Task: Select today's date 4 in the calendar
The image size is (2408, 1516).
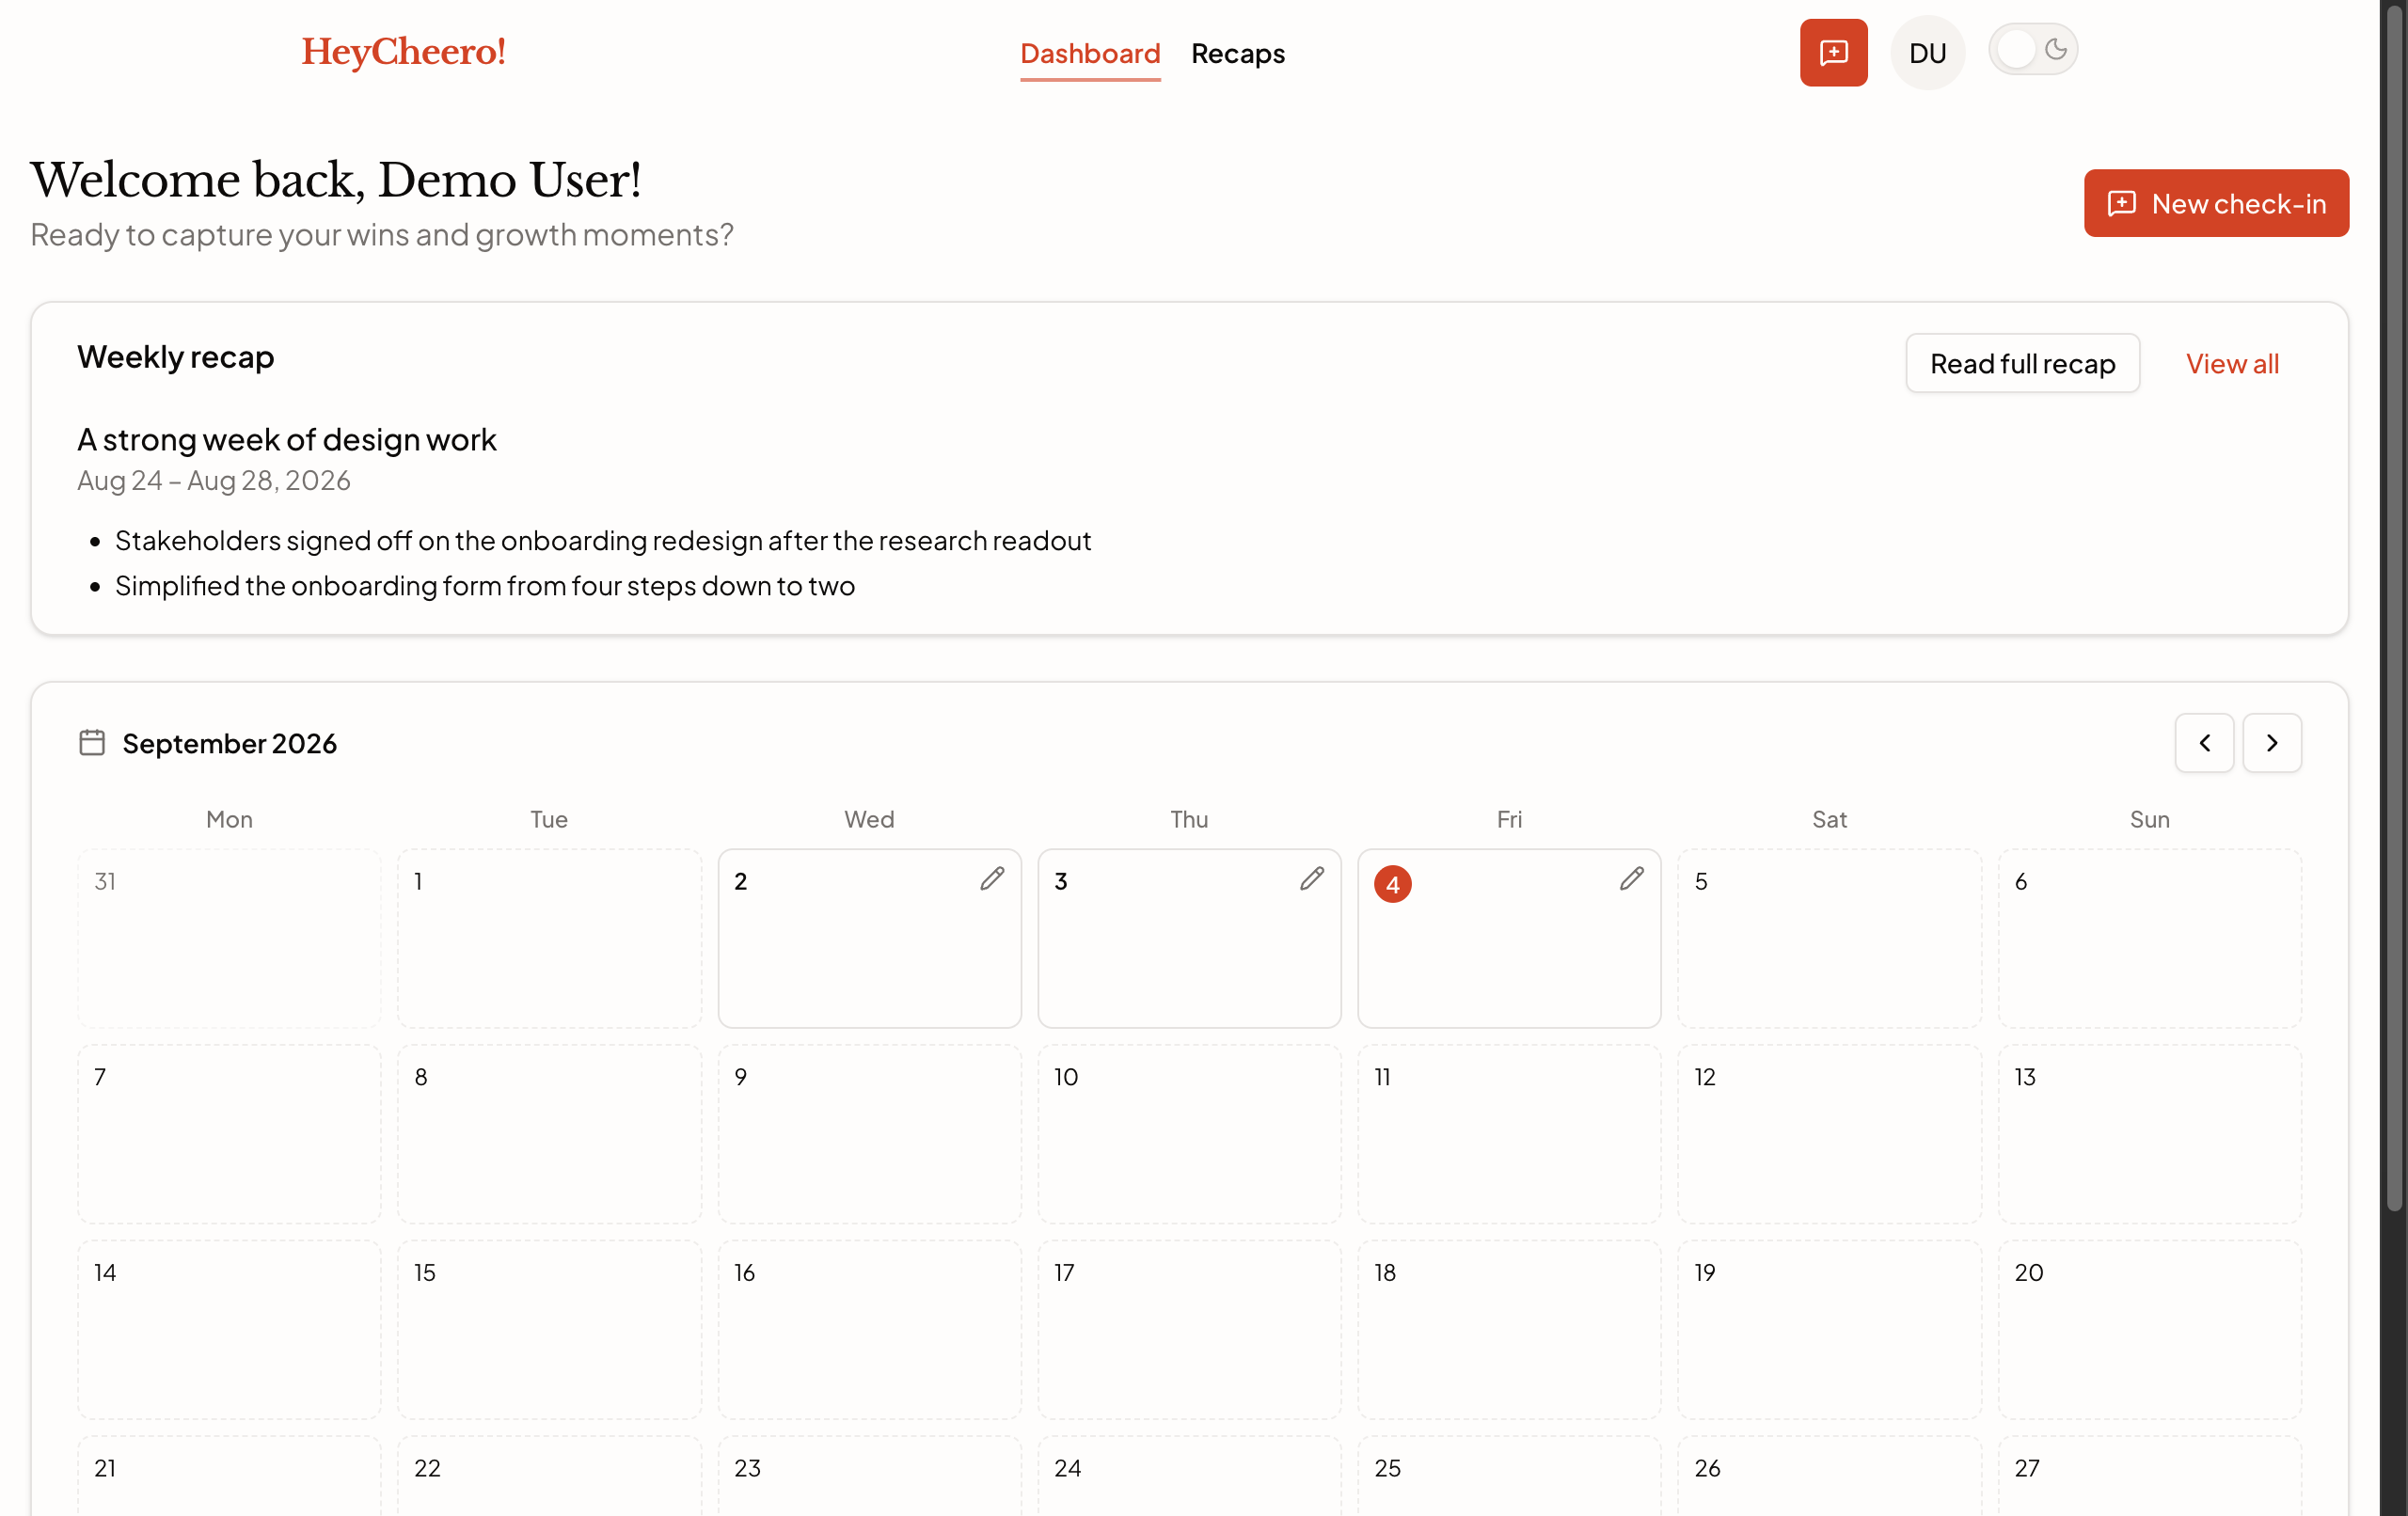Action: 1392,884
